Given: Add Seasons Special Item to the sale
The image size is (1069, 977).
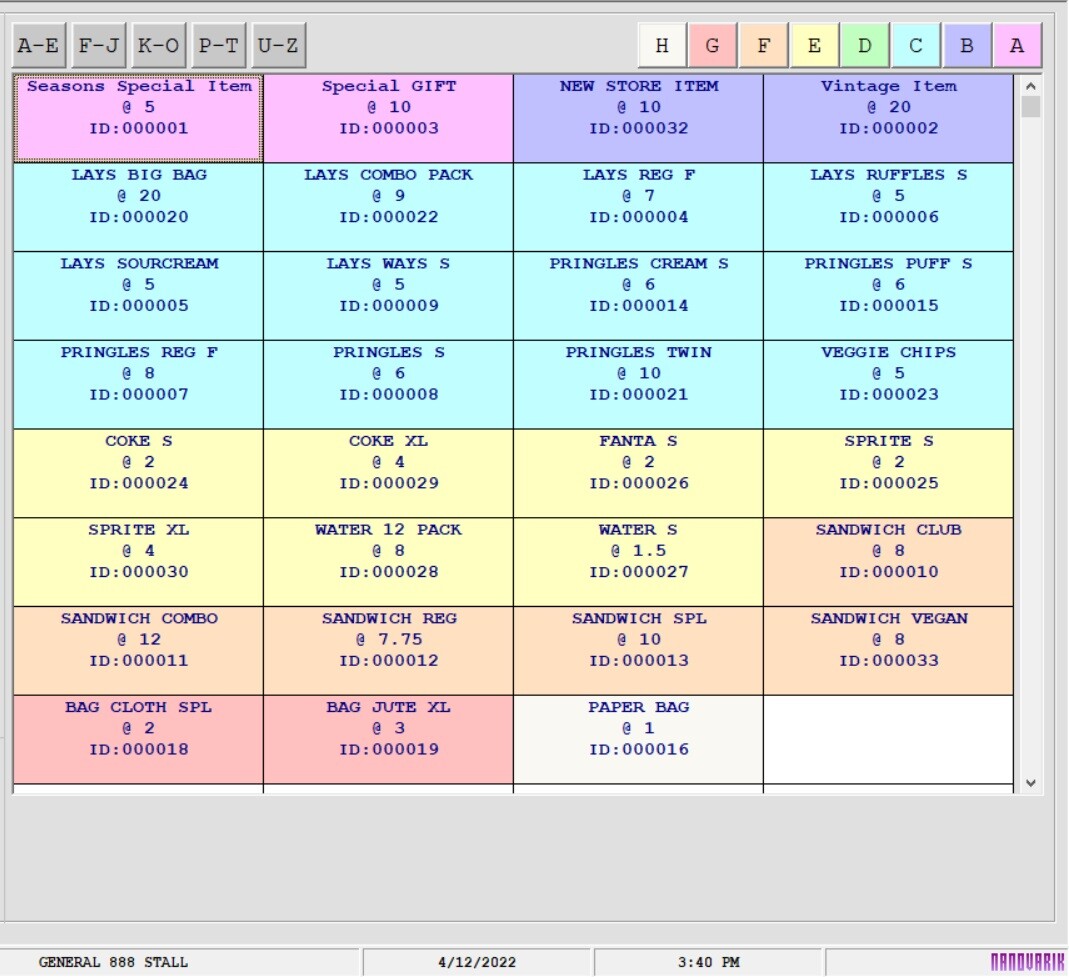Looking at the screenshot, I should (x=138, y=119).
